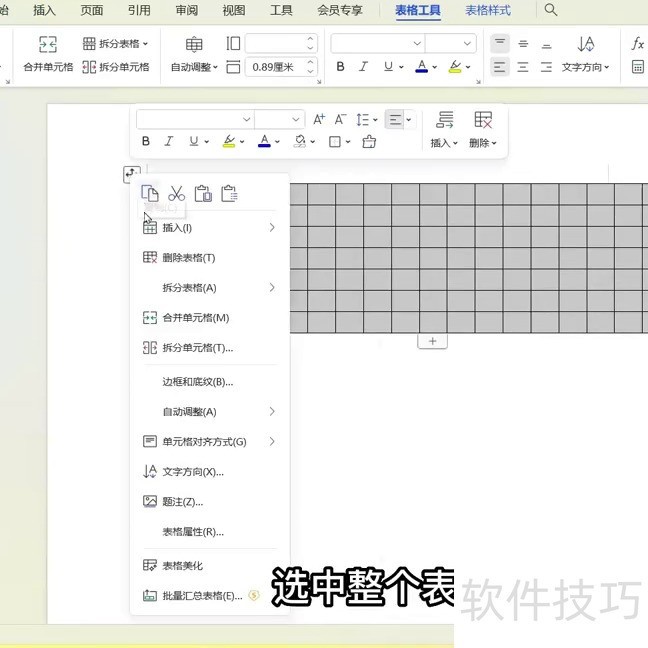Image resolution: width=648 pixels, height=648 pixels.
Task: Toggle underline in the floating mini toolbar
Action: 193,142
